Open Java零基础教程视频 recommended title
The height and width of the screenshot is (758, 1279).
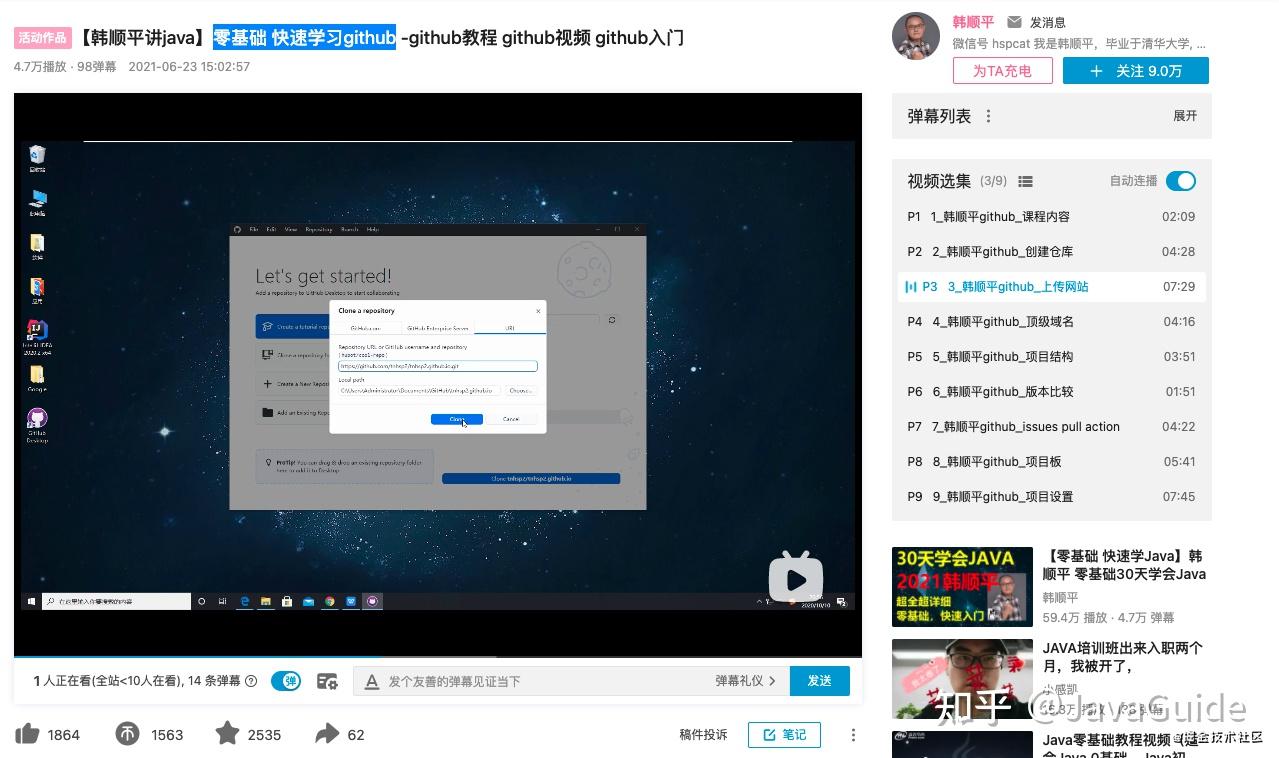pos(1120,746)
